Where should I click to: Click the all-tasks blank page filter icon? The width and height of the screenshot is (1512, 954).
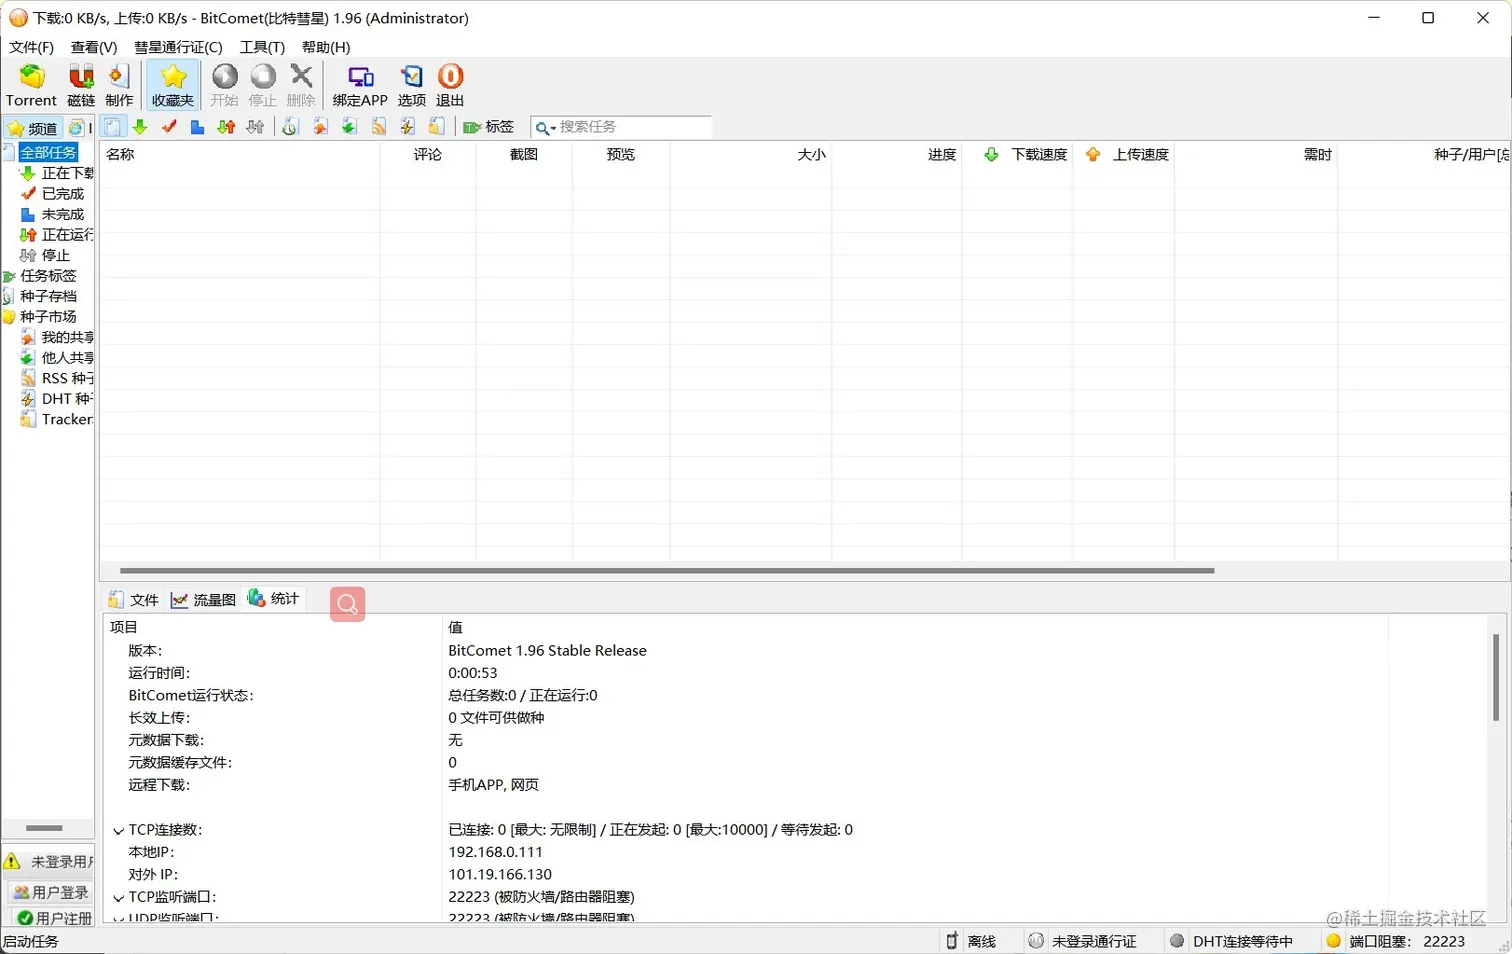[112, 127]
